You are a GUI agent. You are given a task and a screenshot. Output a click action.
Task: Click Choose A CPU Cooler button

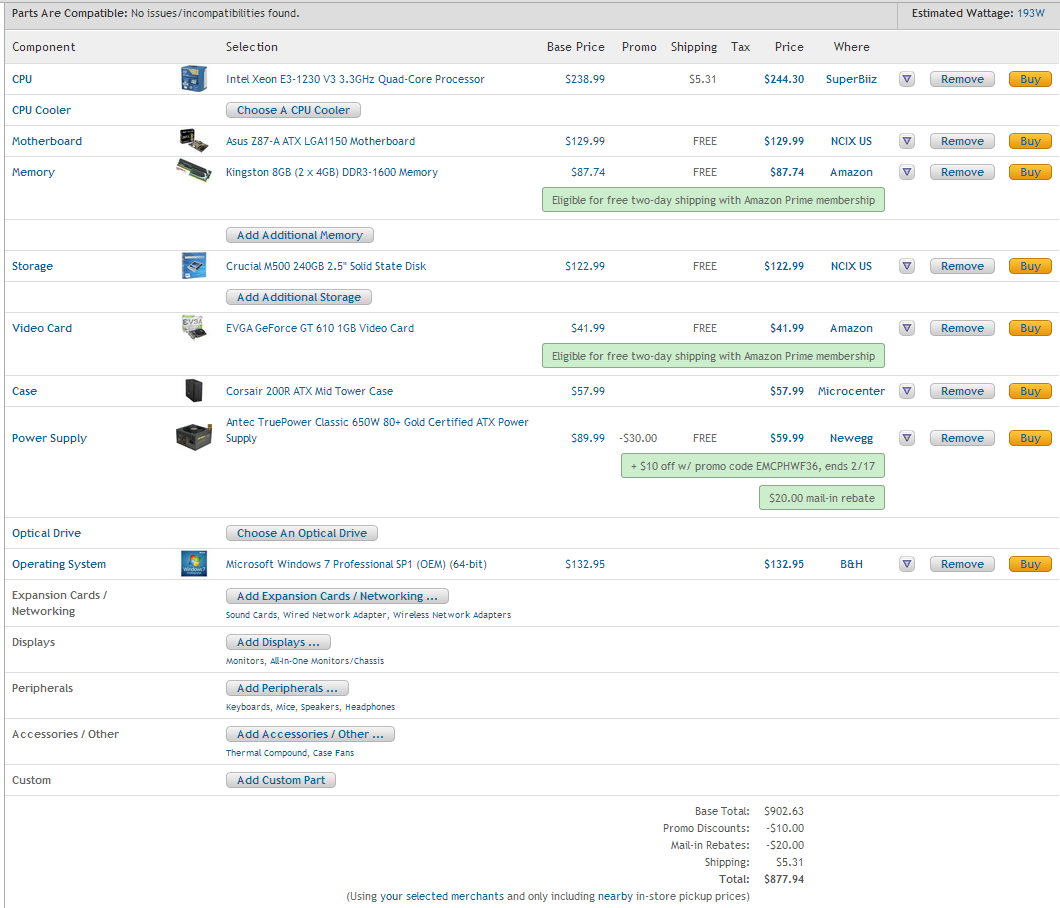pyautogui.click(x=293, y=110)
